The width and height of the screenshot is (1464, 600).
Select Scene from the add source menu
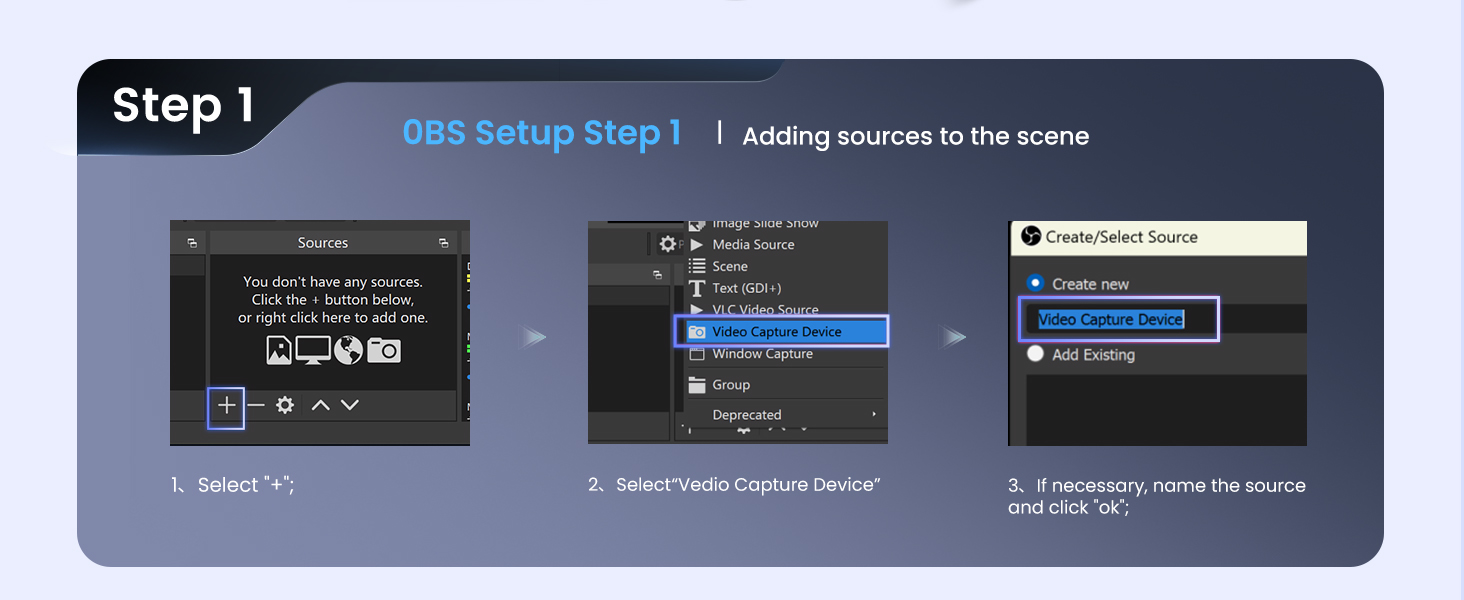click(731, 266)
